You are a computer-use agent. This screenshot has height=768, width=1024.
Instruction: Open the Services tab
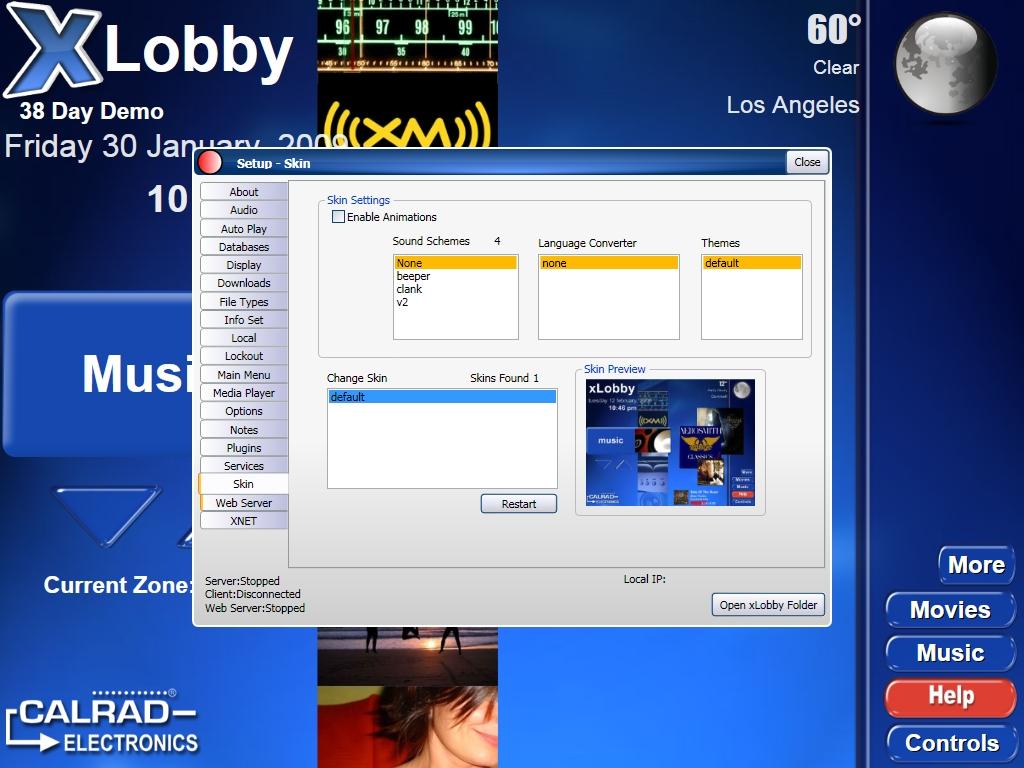coord(244,466)
